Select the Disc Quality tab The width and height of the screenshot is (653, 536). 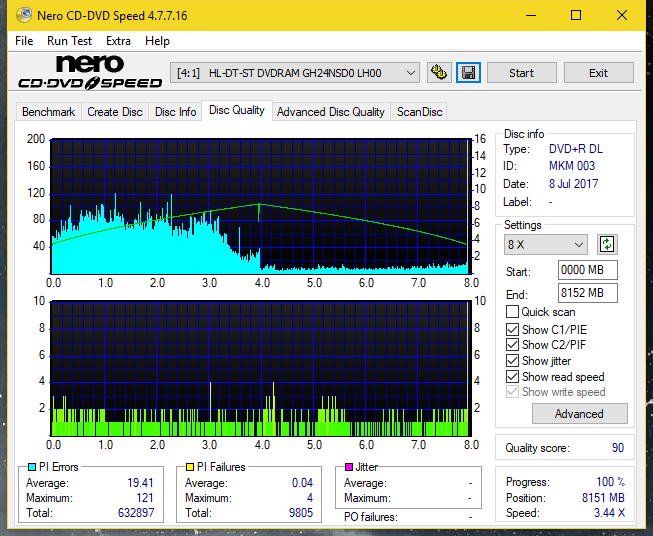click(x=237, y=110)
